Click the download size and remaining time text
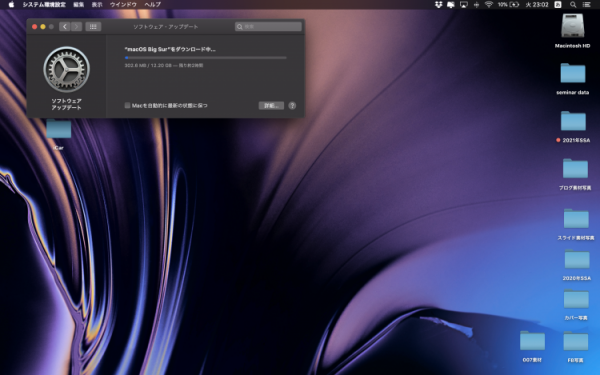 pyautogui.click(x=164, y=65)
